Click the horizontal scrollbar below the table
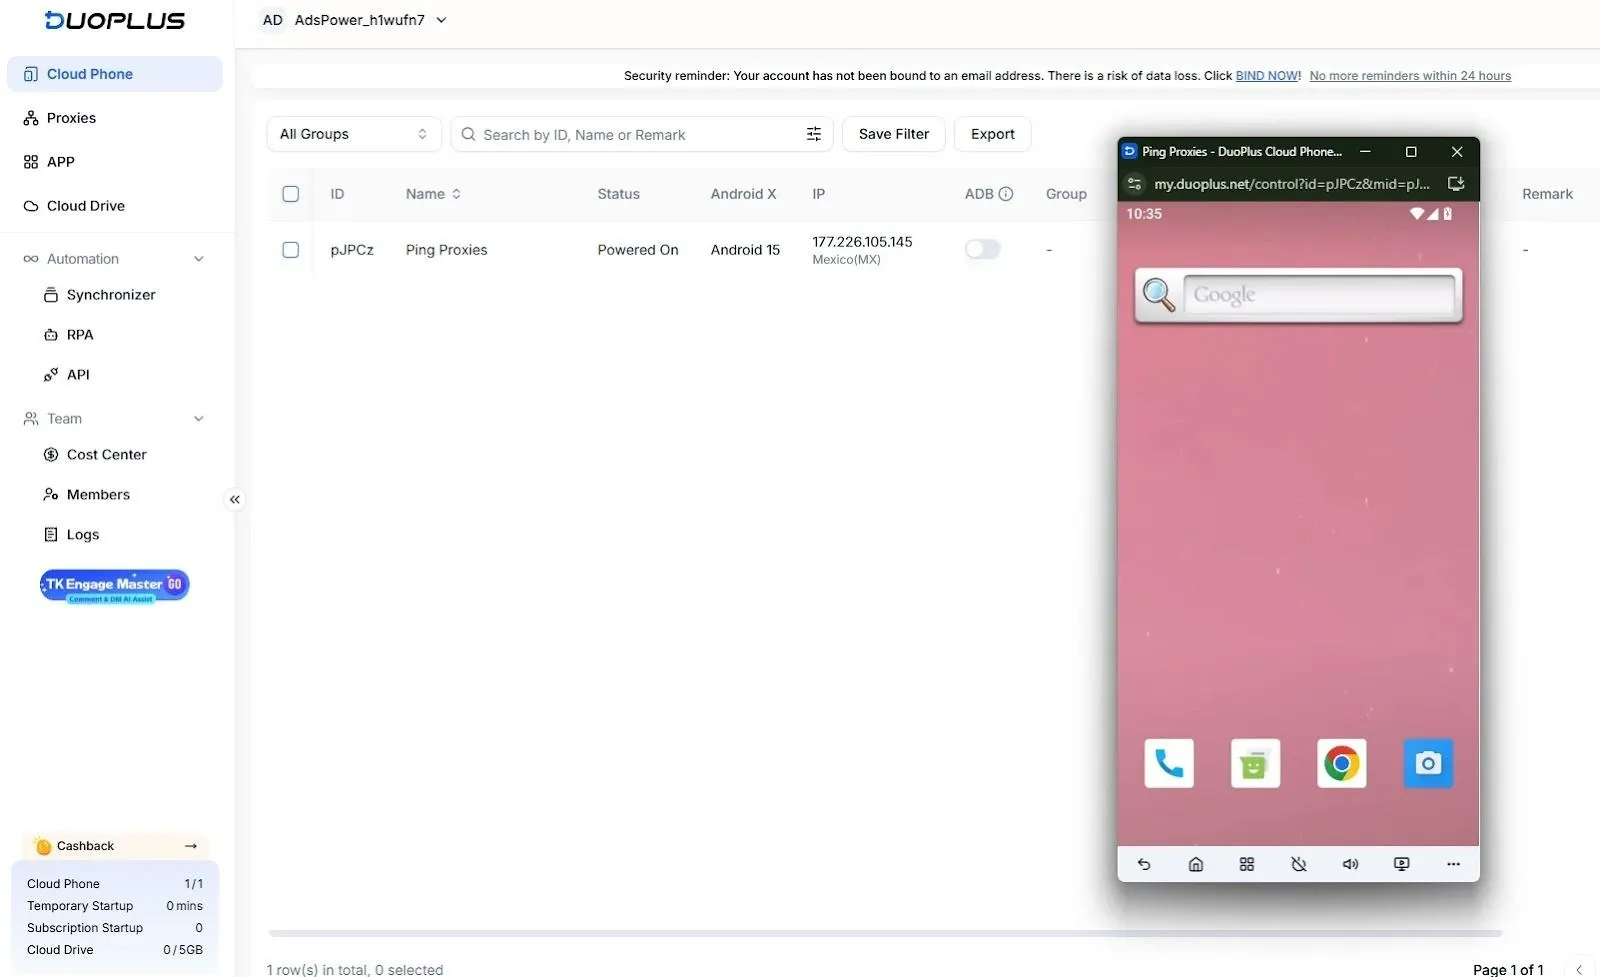1600x977 pixels. [x=884, y=933]
